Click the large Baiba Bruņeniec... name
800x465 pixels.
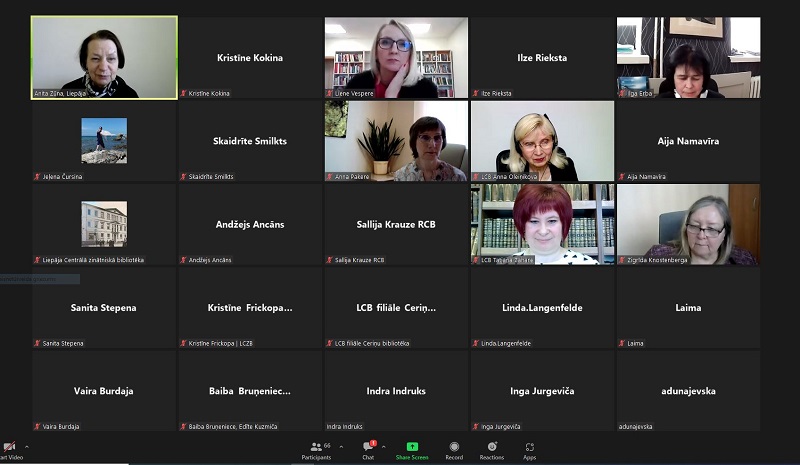[x=250, y=390]
